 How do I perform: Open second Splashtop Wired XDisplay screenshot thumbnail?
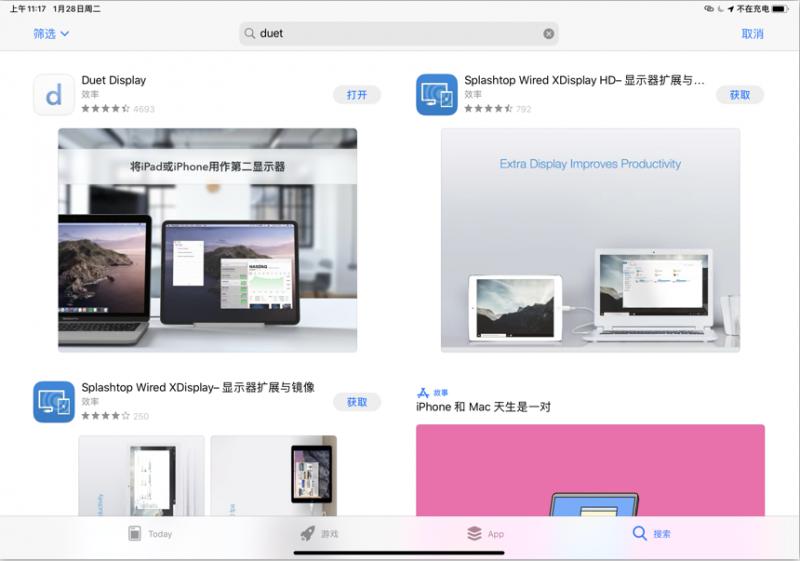pyautogui.click(x=273, y=475)
